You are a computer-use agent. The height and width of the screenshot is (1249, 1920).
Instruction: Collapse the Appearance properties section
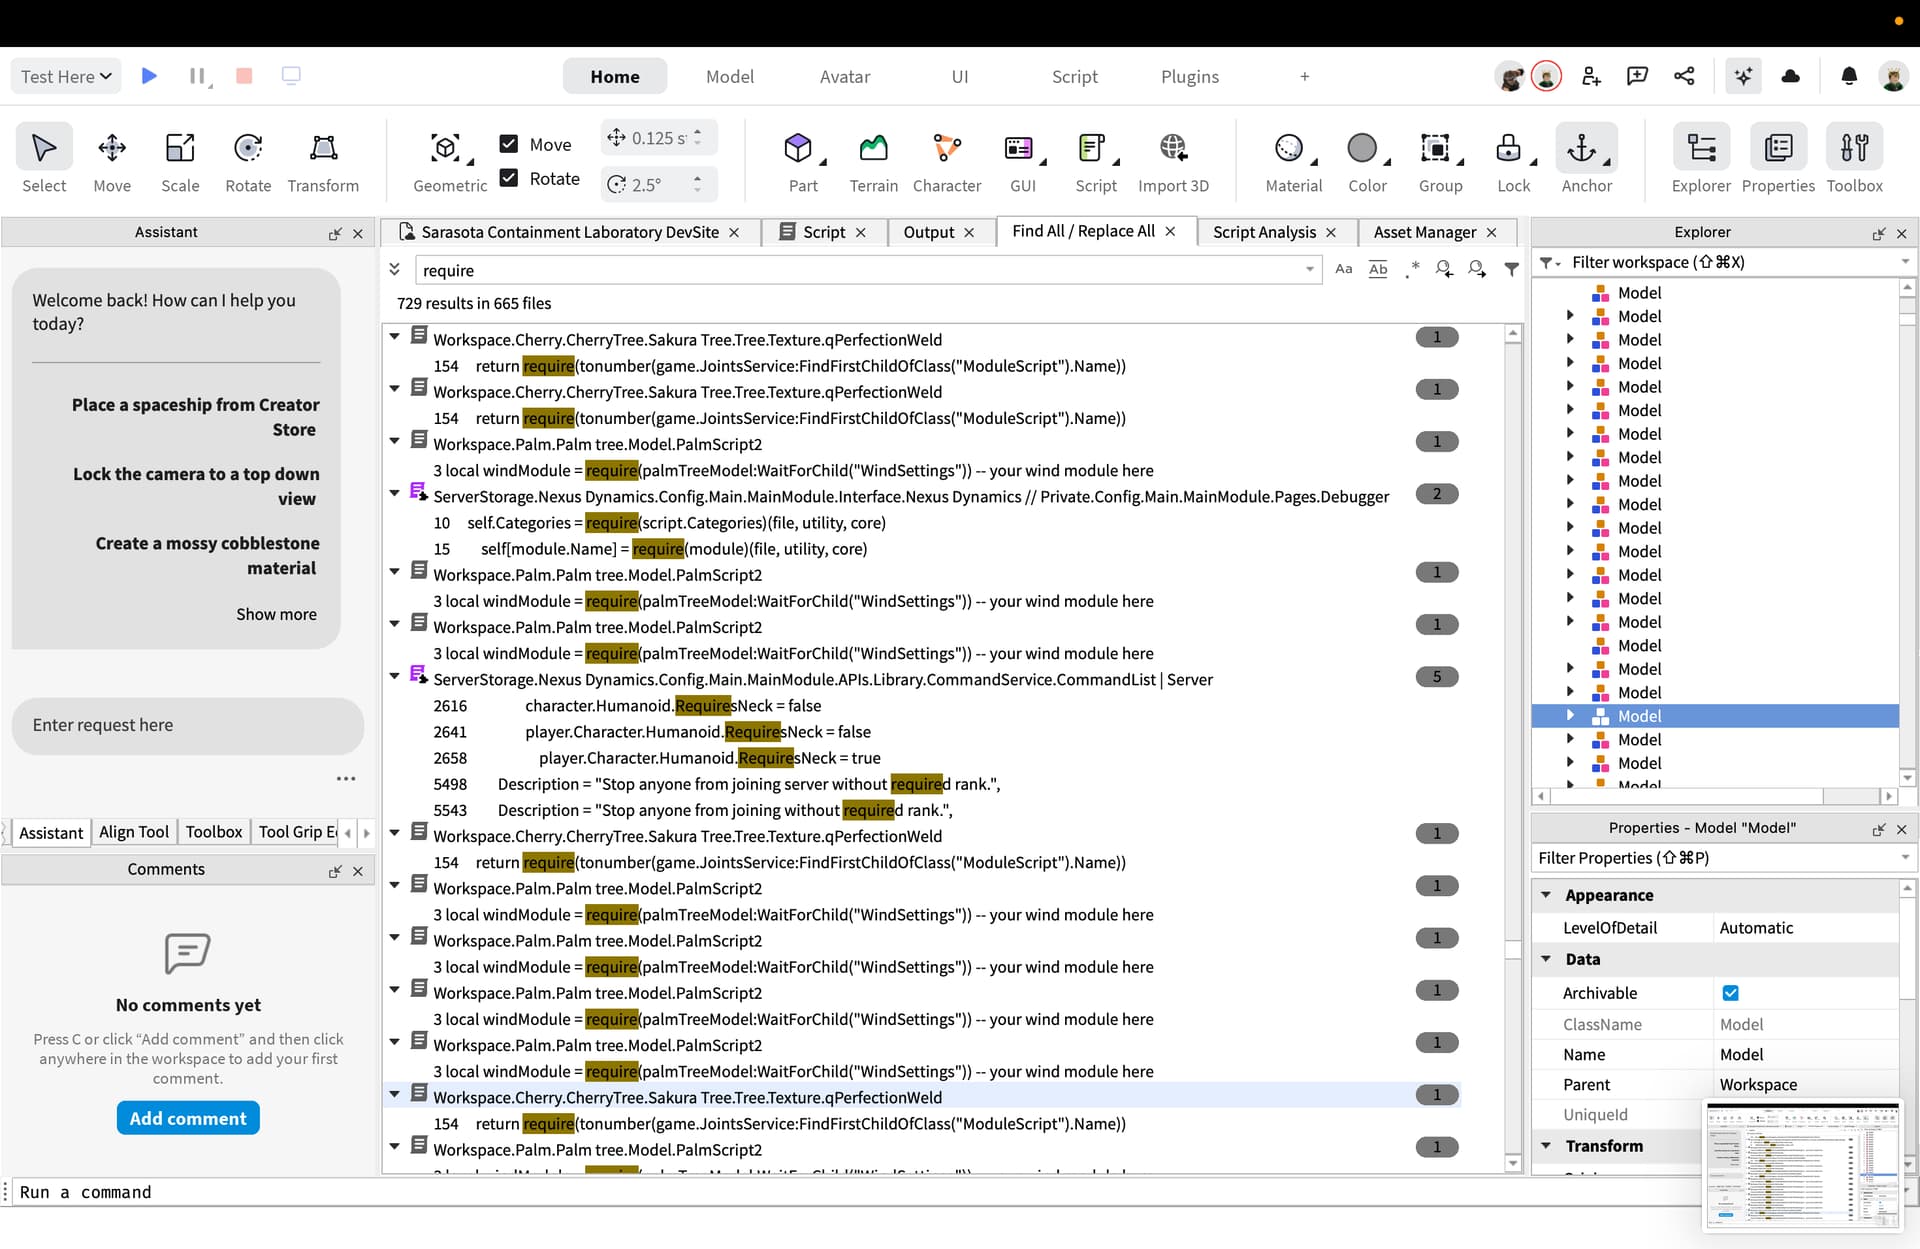point(1546,895)
